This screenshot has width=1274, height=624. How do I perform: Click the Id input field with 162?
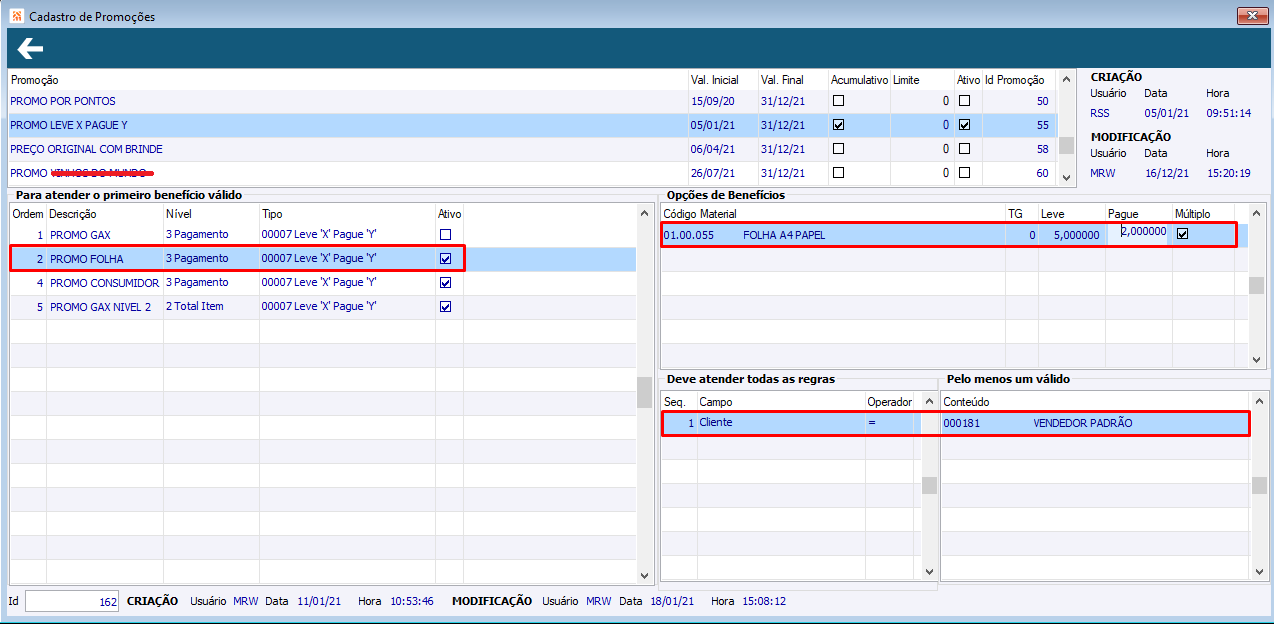(x=72, y=601)
